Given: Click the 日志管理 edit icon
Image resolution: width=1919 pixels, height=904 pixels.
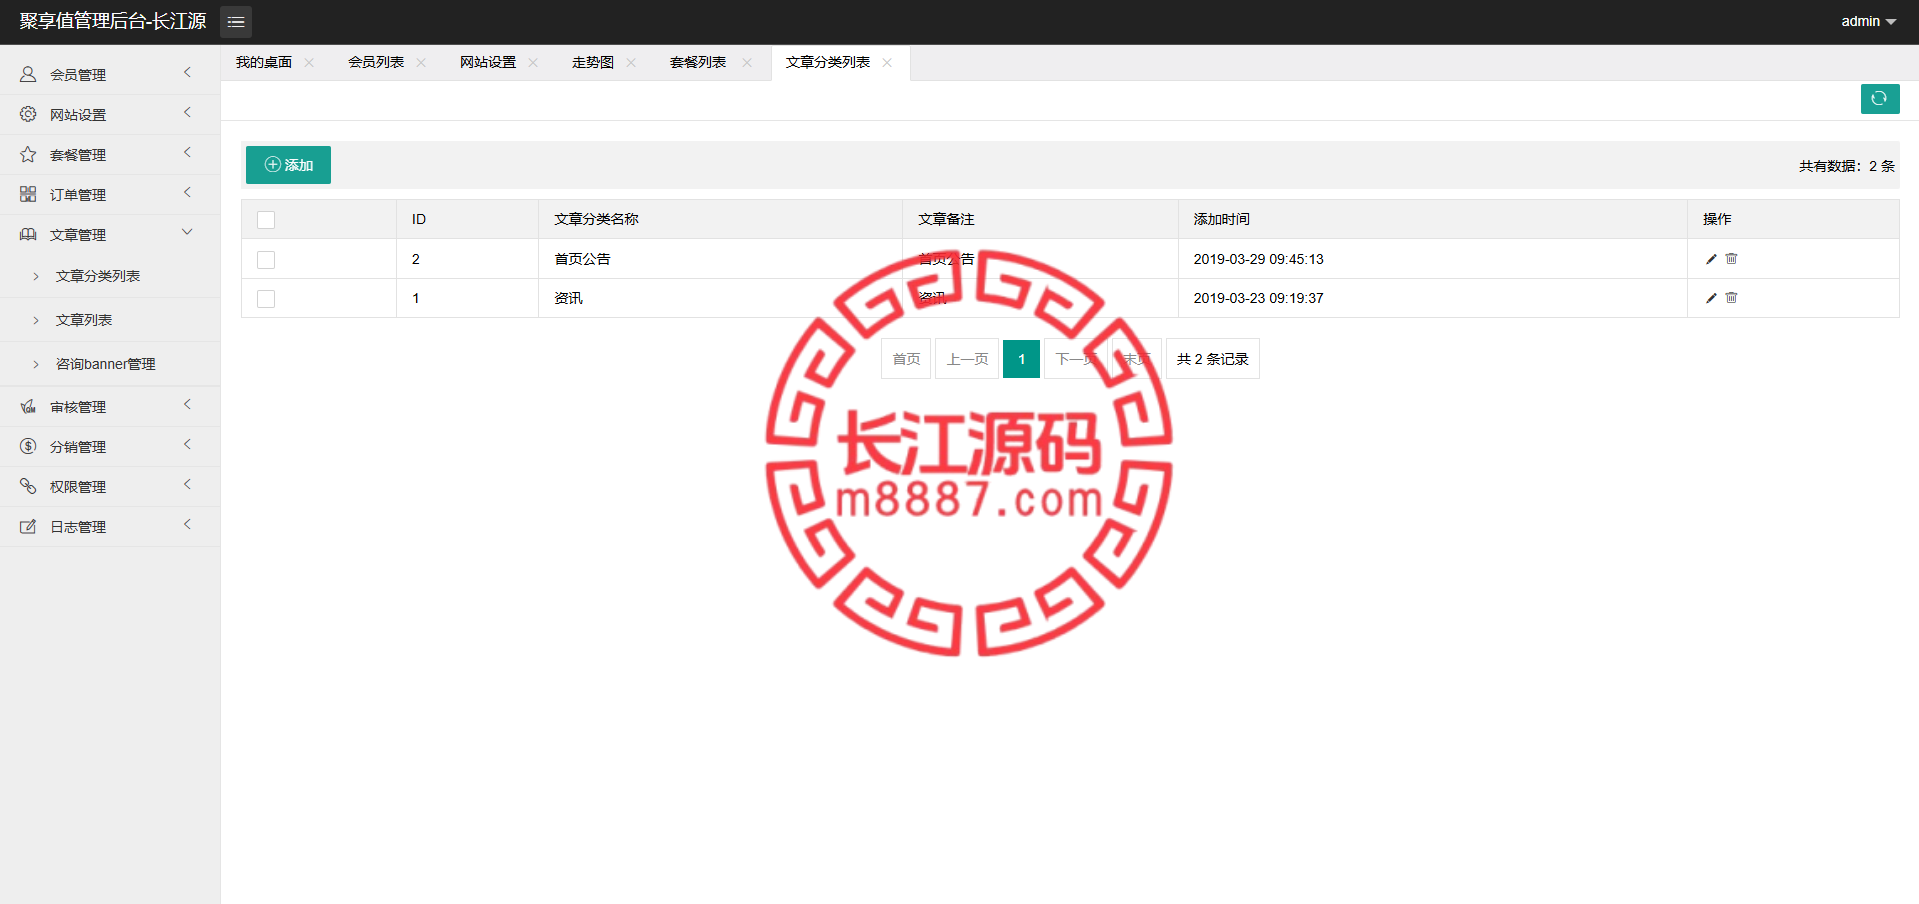Looking at the screenshot, I should click(x=28, y=526).
